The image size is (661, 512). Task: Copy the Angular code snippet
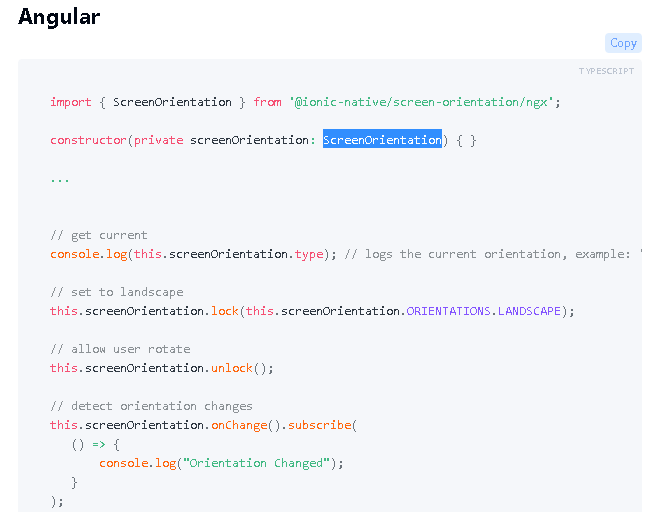pyautogui.click(x=623, y=43)
